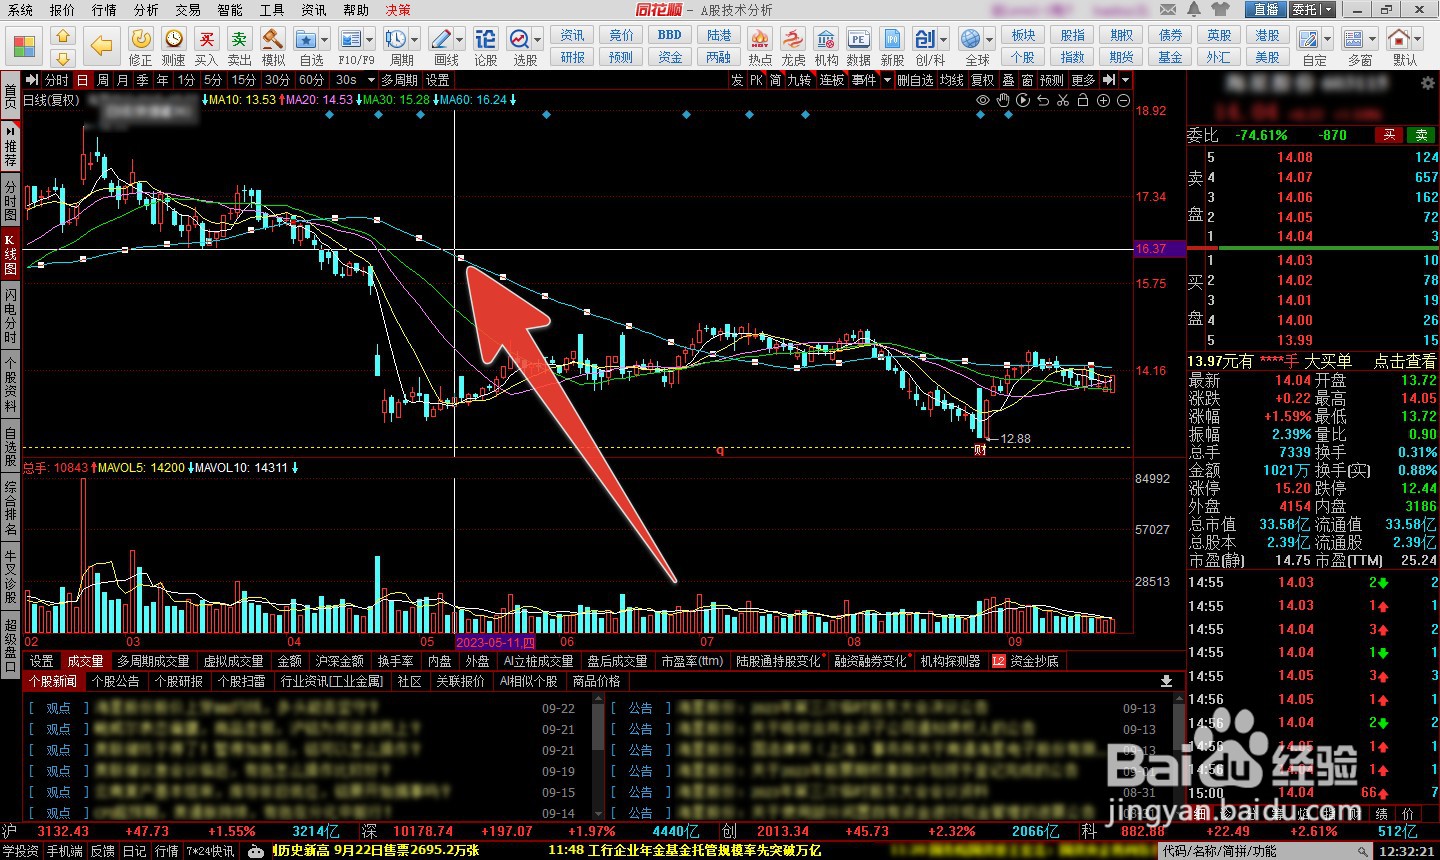Image resolution: width=1440 pixels, height=860 pixels.
Task: Click the play replay icon on chart
Action: pyautogui.click(x=1023, y=100)
